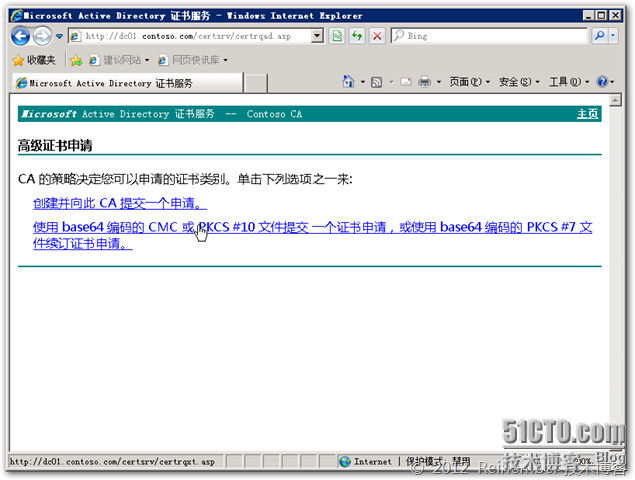This screenshot has width=635, height=480.
Task: Click 创建并向此 CA 提交一个申请 link
Action: point(120,203)
